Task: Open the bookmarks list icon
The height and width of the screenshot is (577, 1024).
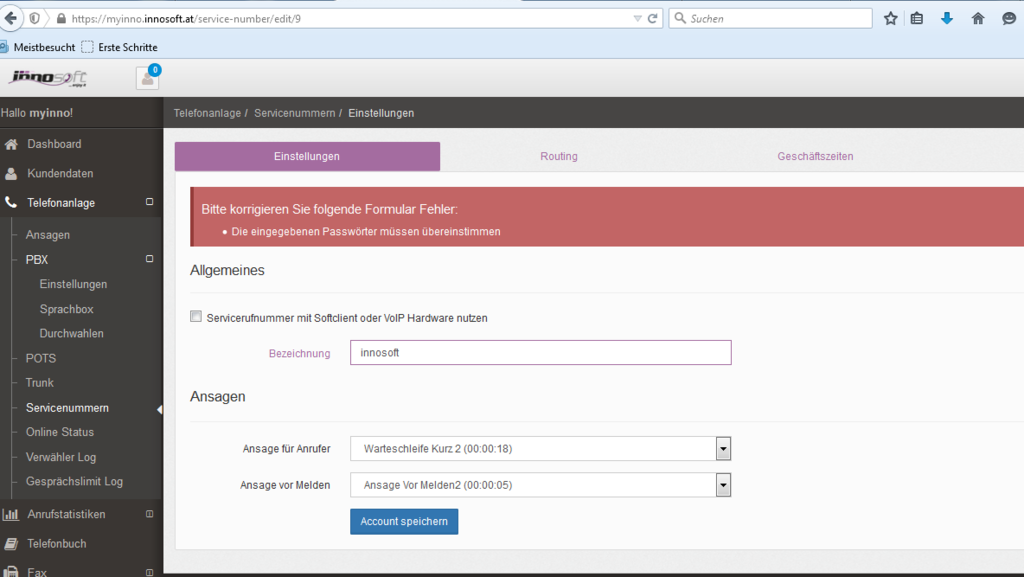Action: pos(917,18)
